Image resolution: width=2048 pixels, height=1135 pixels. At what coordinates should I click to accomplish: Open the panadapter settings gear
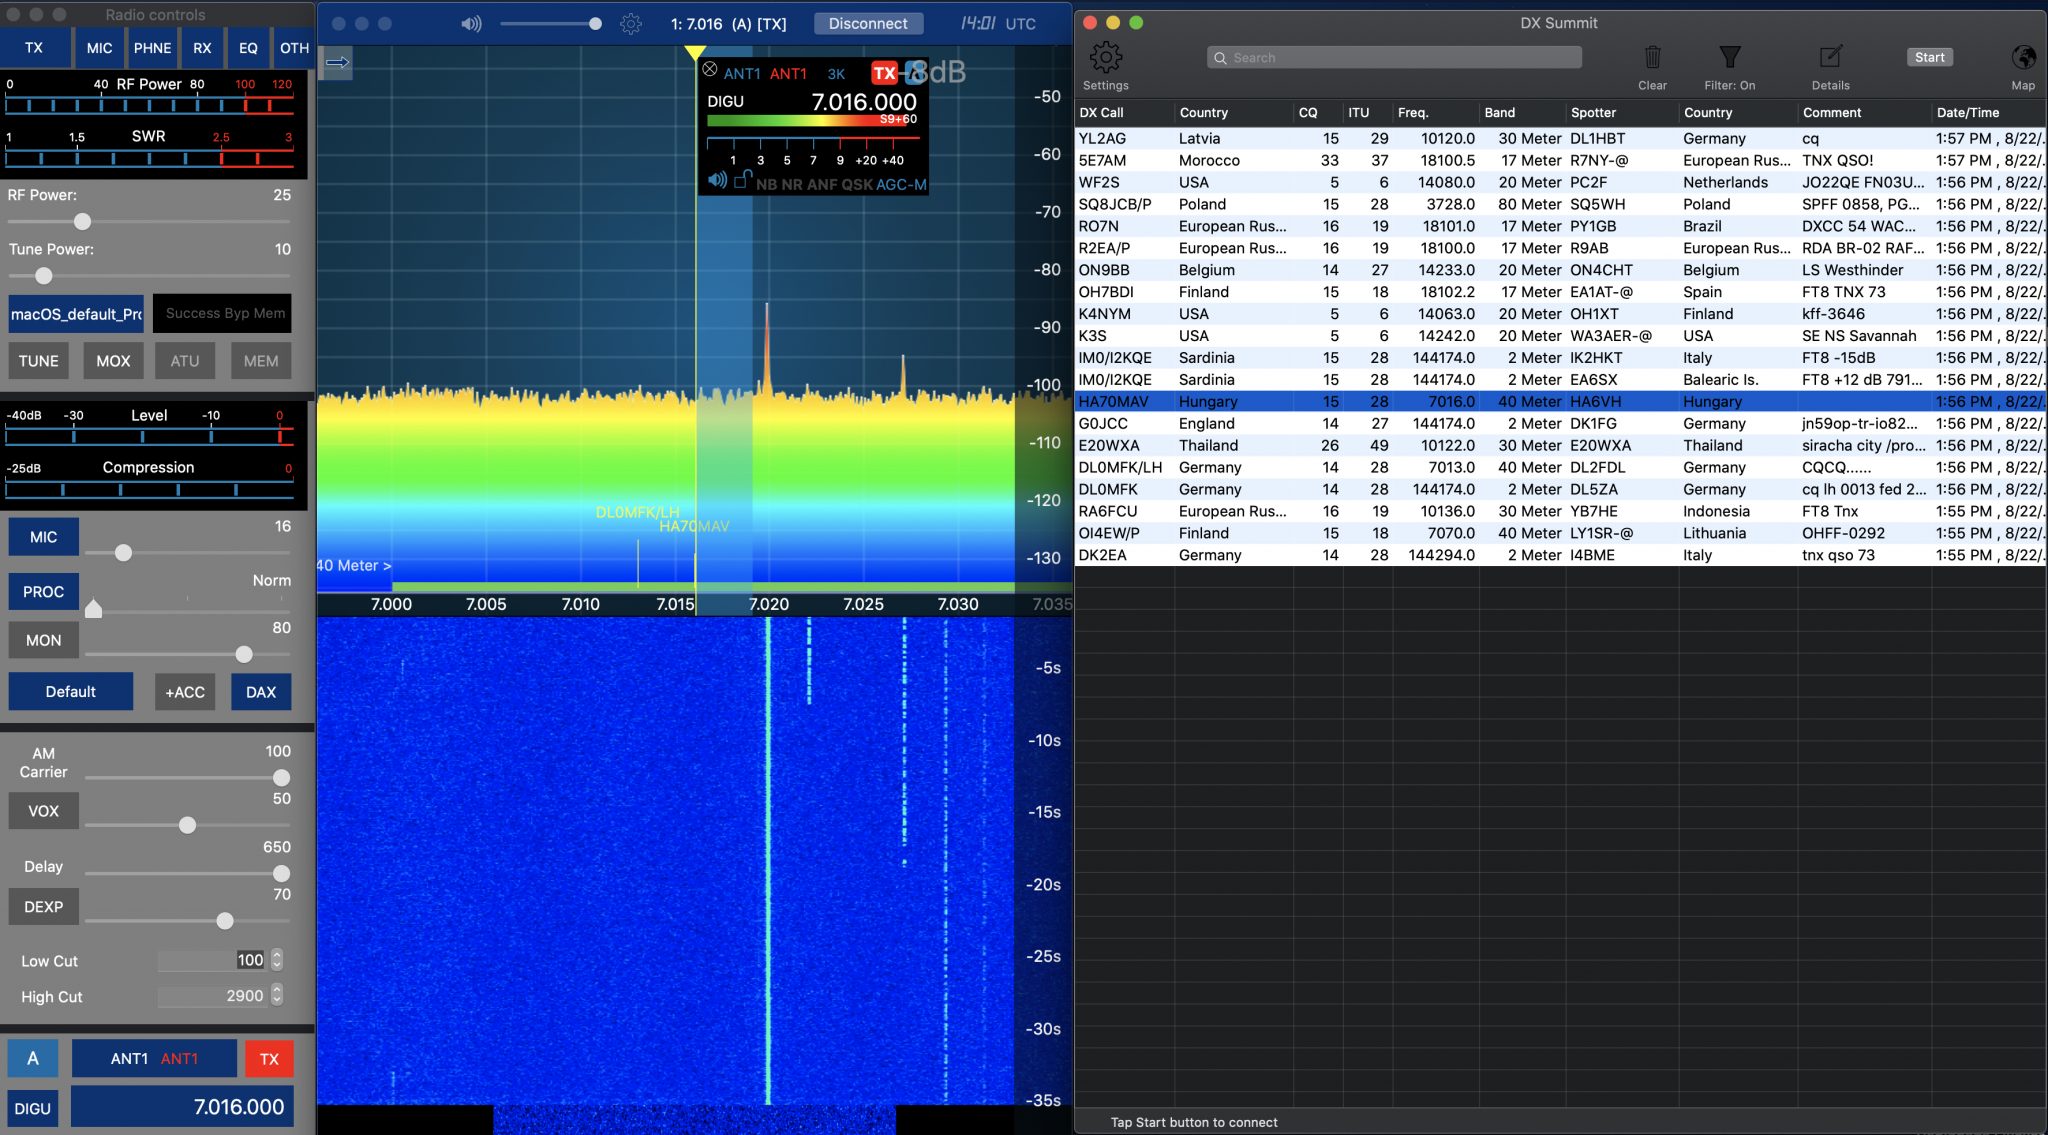(631, 23)
